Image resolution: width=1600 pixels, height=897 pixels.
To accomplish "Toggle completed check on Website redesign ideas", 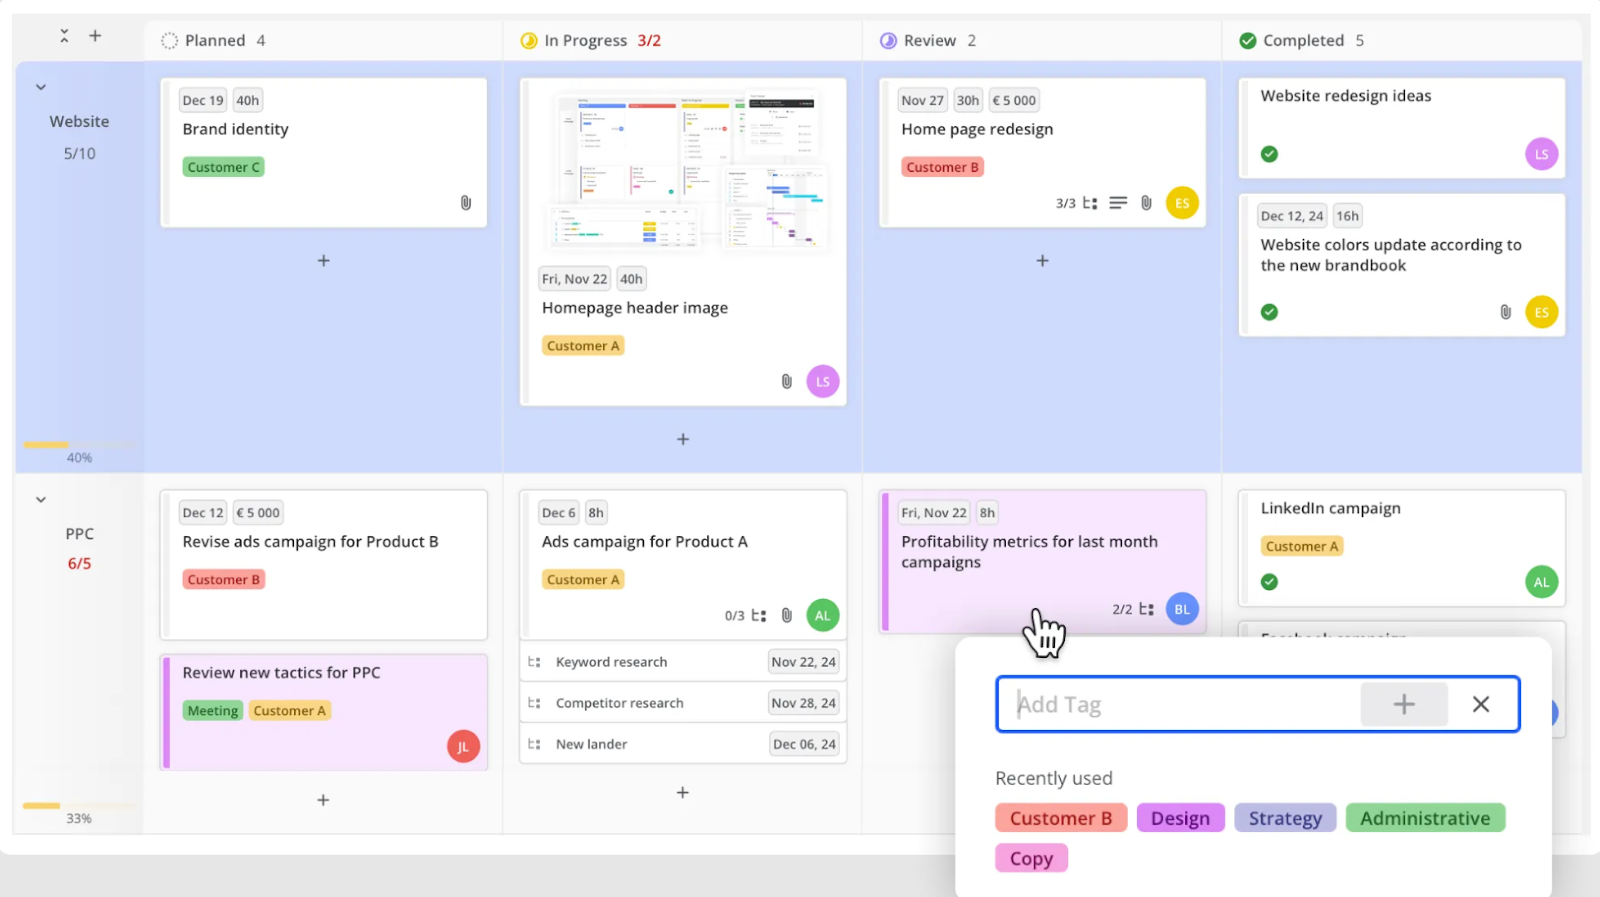I will [x=1269, y=154].
